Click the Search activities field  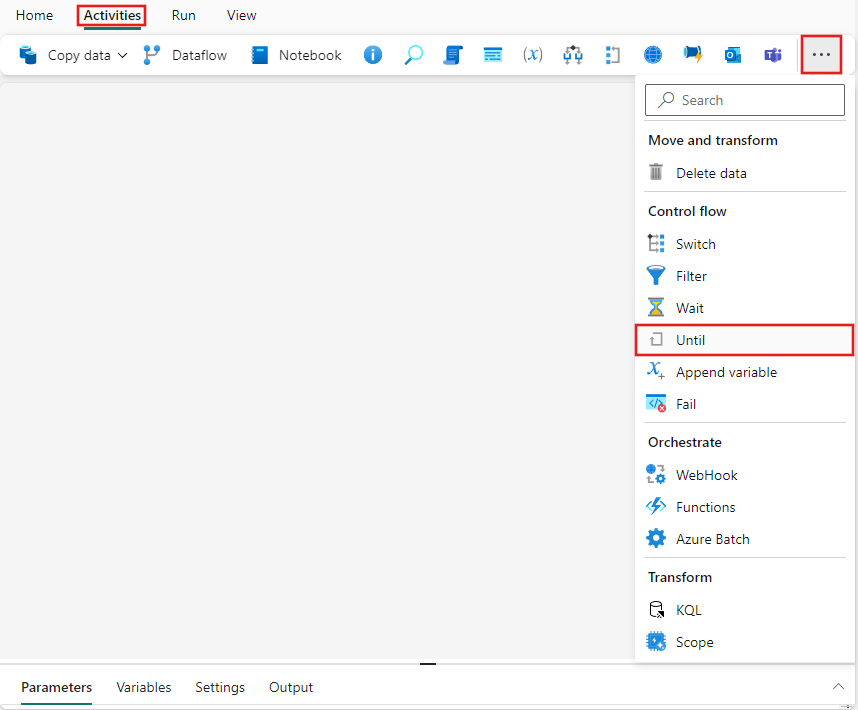[744, 100]
